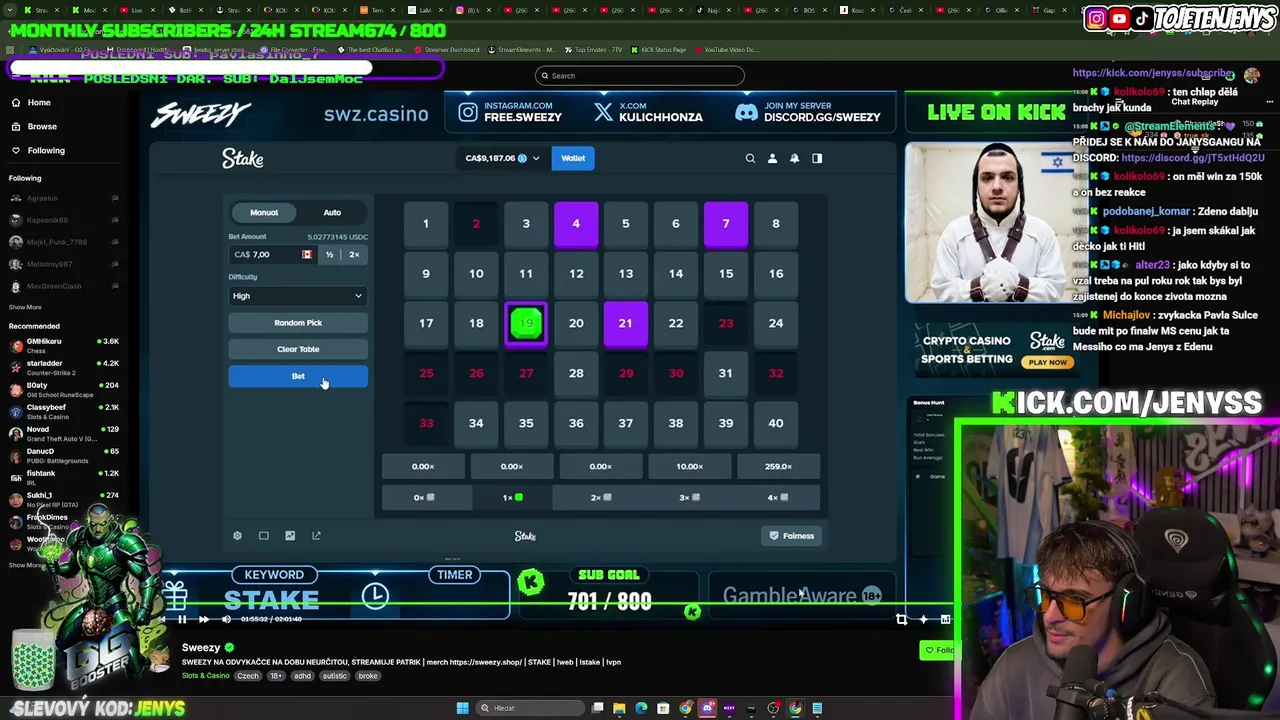Click the Random Pick button
This screenshot has height=720, width=1280.
pyautogui.click(x=298, y=323)
